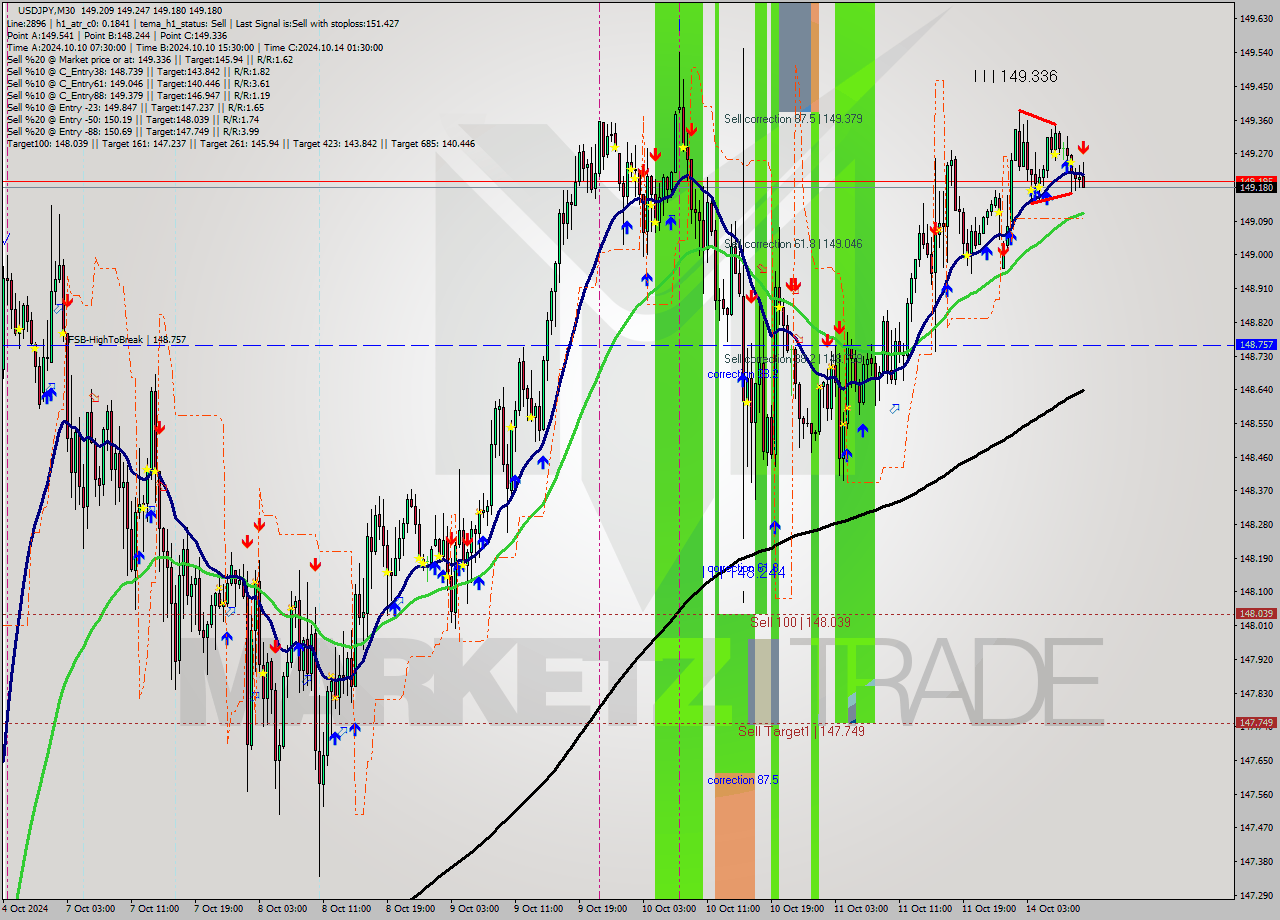
Task: Click the 149.630 price scale label
Action: [1256, 19]
